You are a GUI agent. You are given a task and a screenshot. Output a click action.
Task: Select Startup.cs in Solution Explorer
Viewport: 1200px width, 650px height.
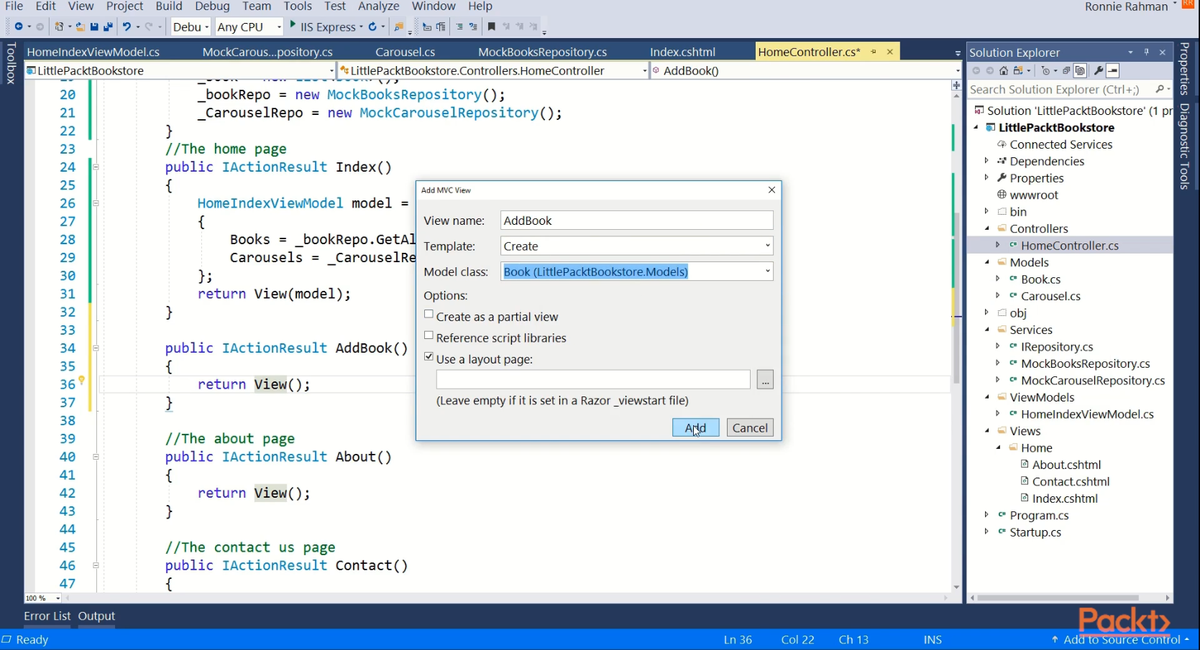click(x=1036, y=532)
